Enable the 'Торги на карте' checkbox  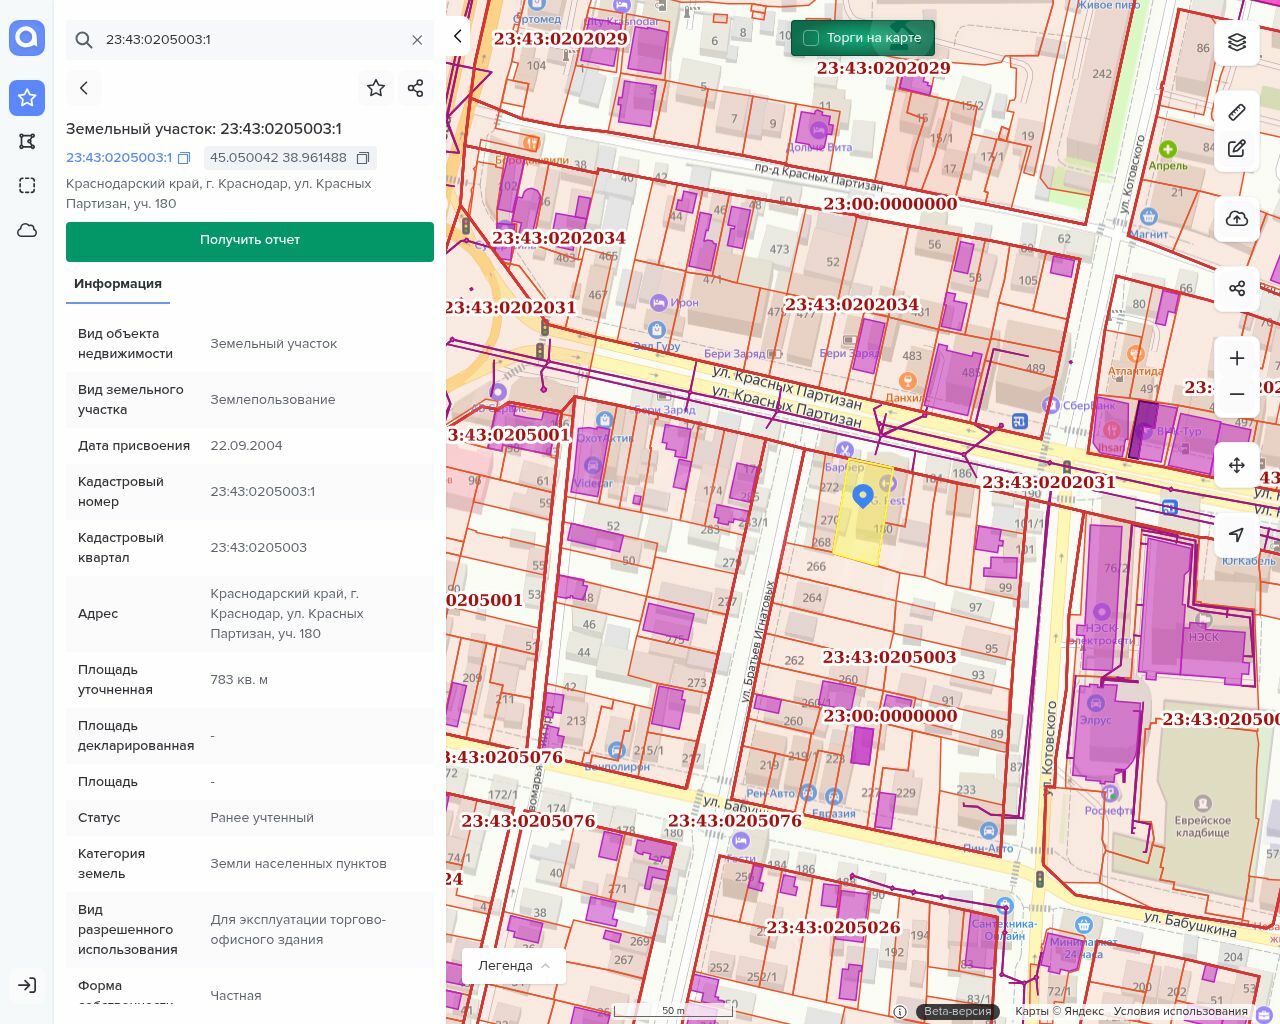pos(811,38)
